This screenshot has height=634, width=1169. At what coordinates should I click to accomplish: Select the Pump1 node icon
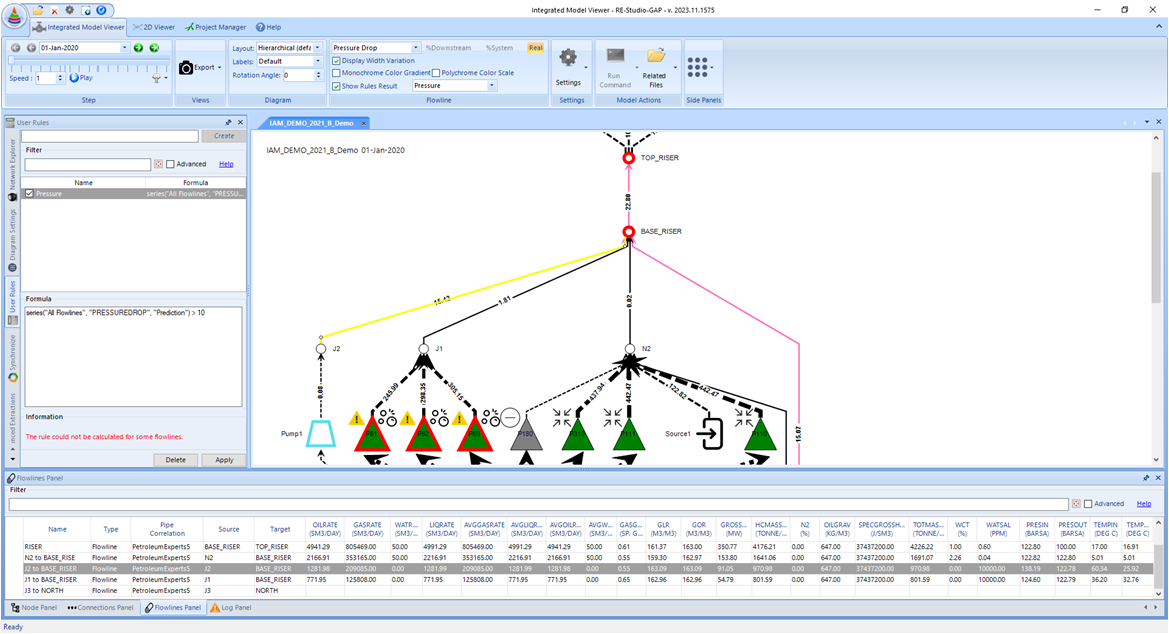pyautogui.click(x=321, y=434)
